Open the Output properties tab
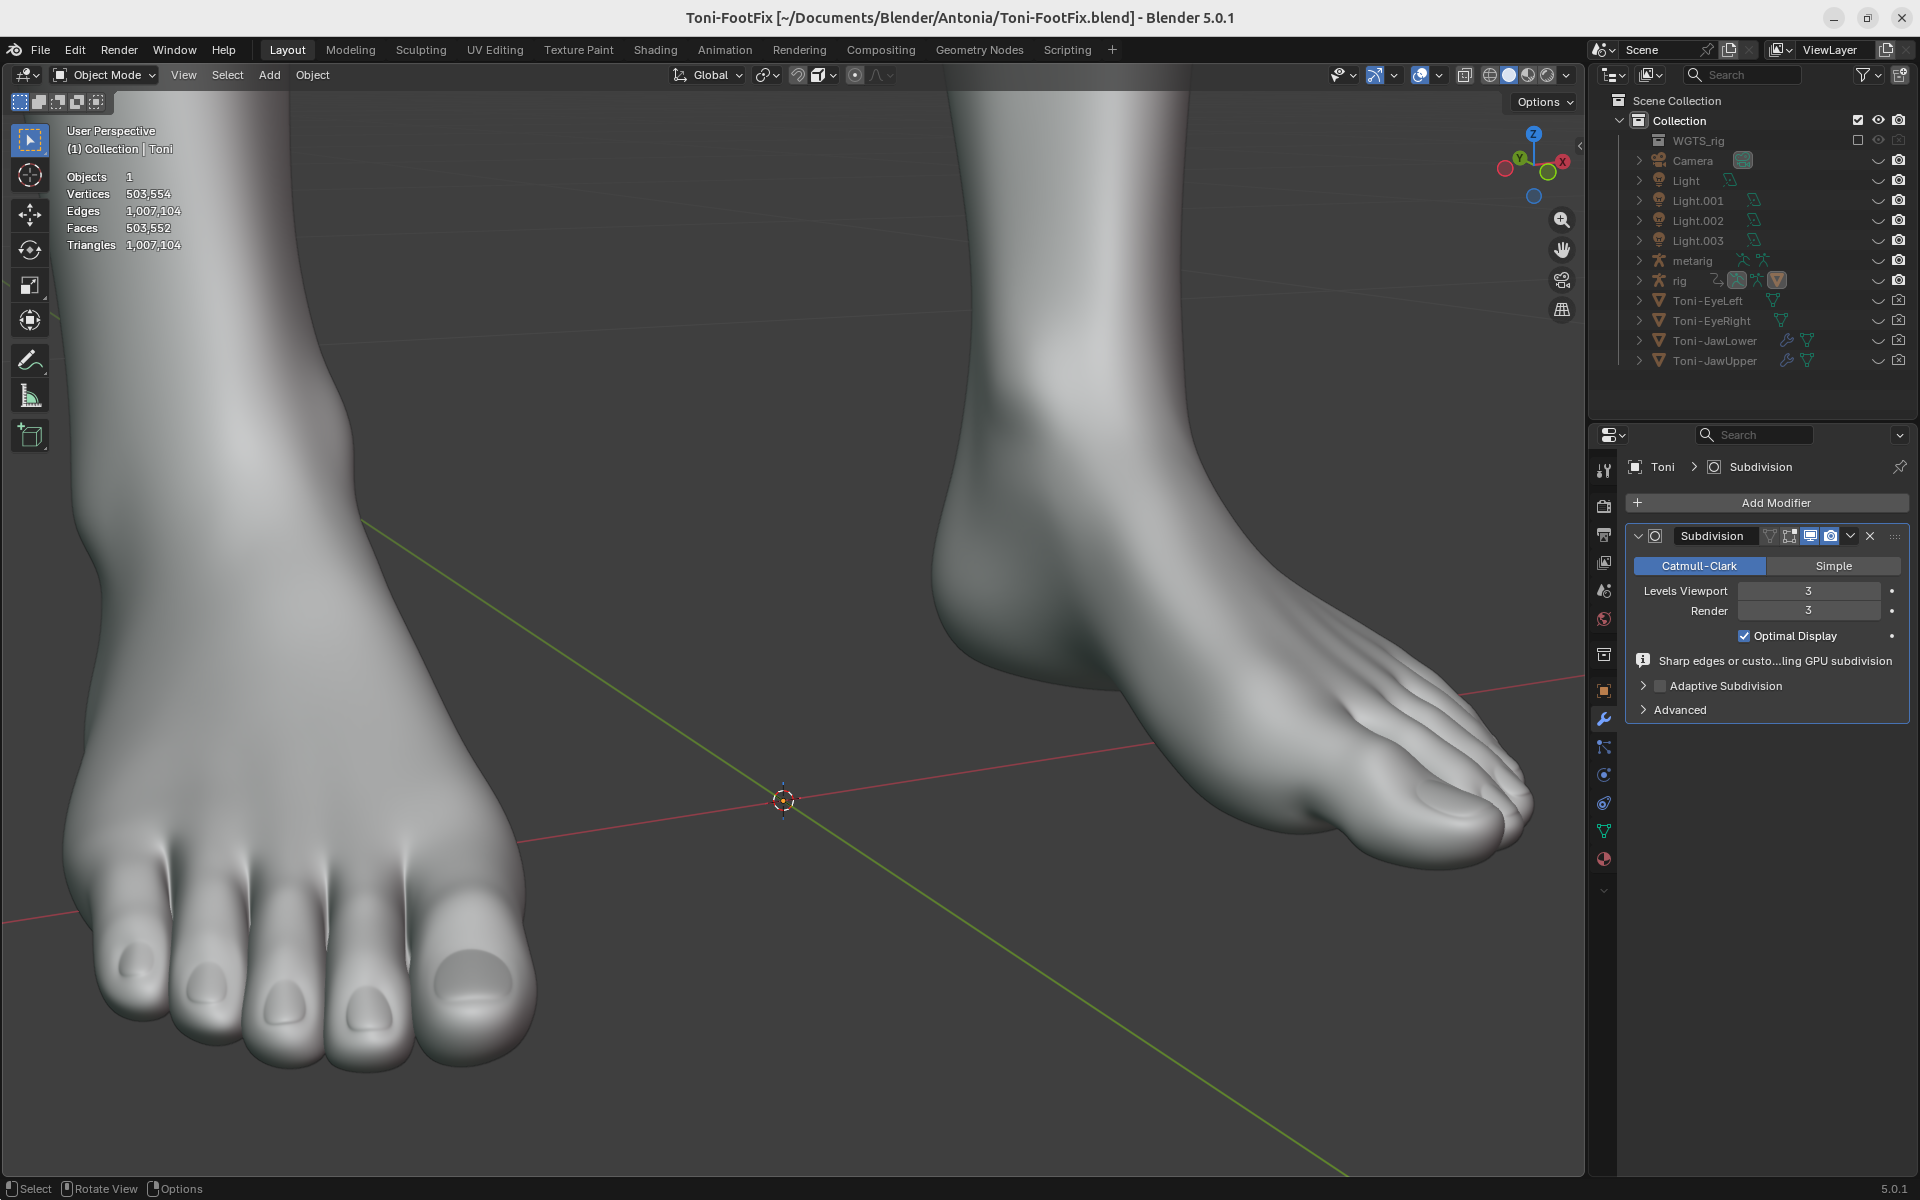This screenshot has width=1920, height=1200. tap(1604, 535)
